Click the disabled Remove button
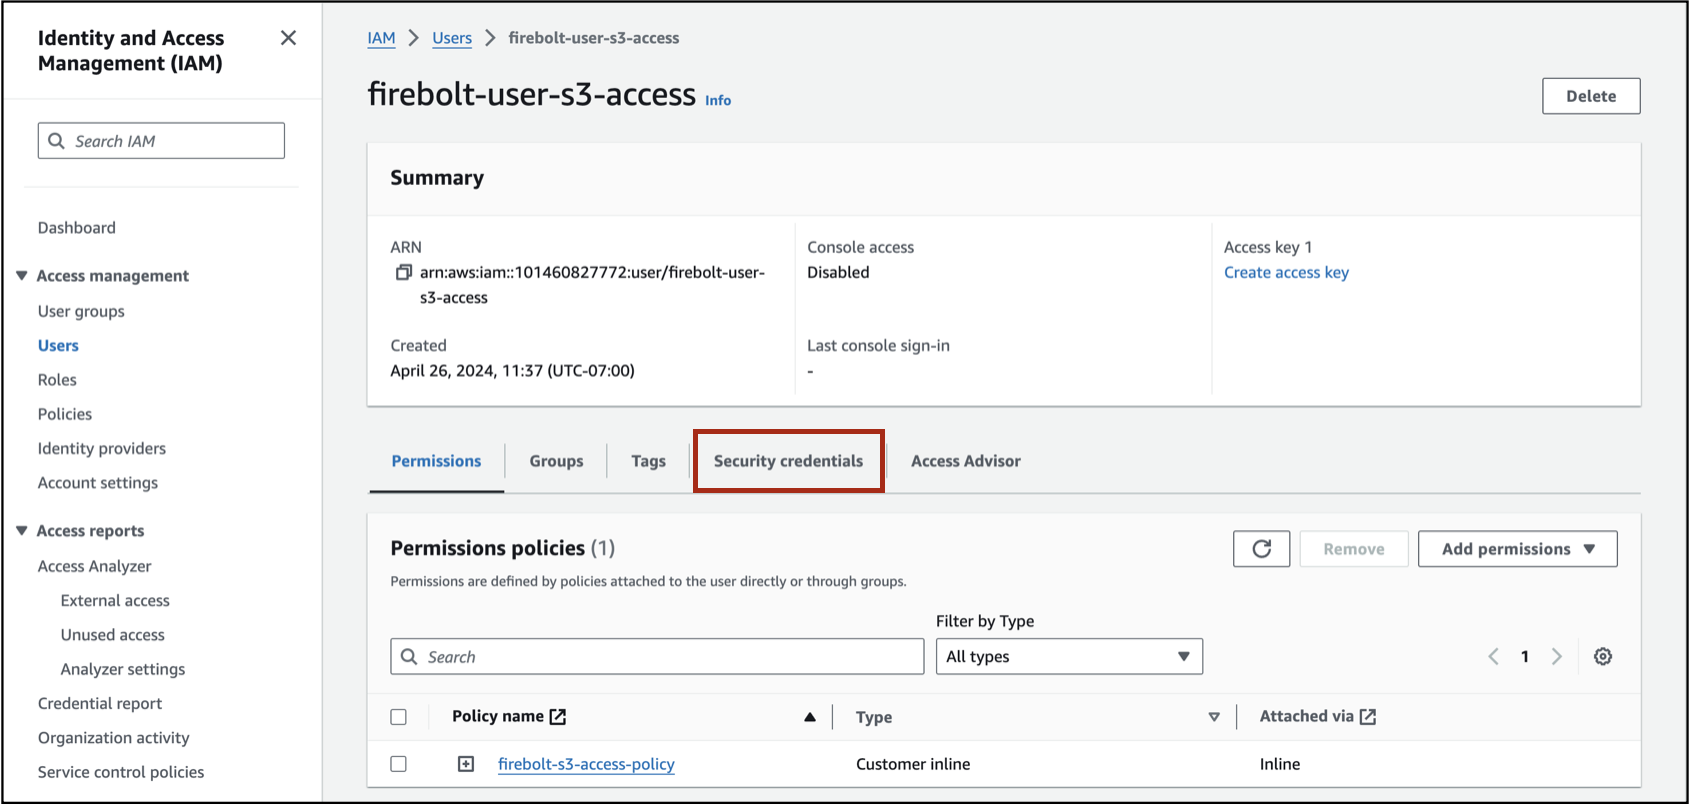 click(1354, 549)
